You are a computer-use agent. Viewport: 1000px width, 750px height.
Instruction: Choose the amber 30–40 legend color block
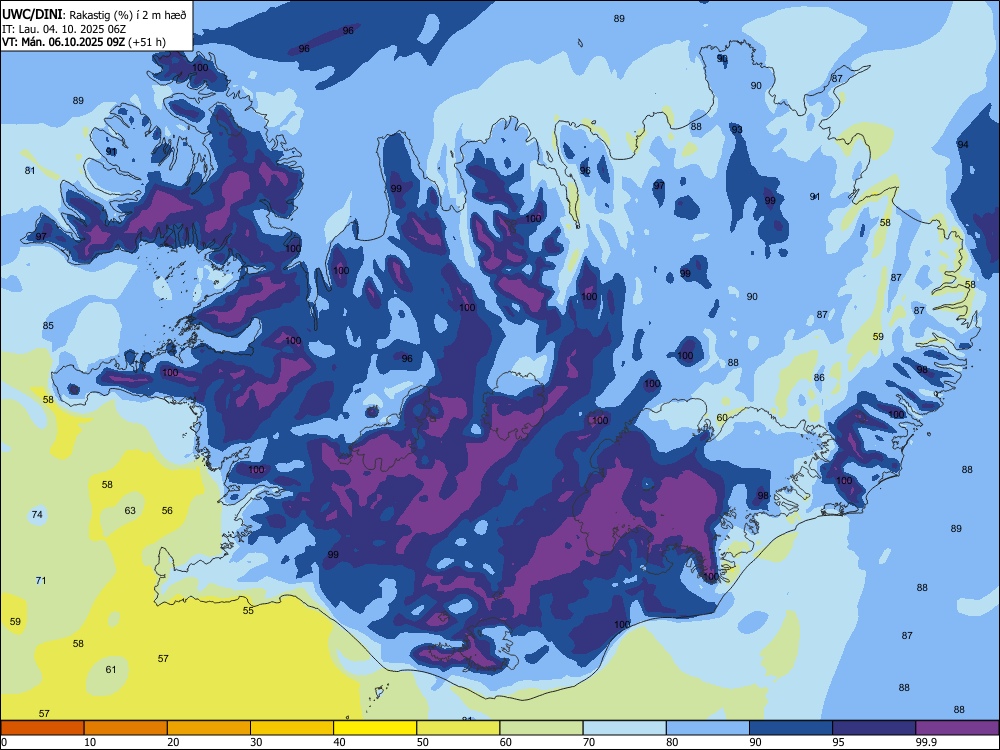[292, 728]
